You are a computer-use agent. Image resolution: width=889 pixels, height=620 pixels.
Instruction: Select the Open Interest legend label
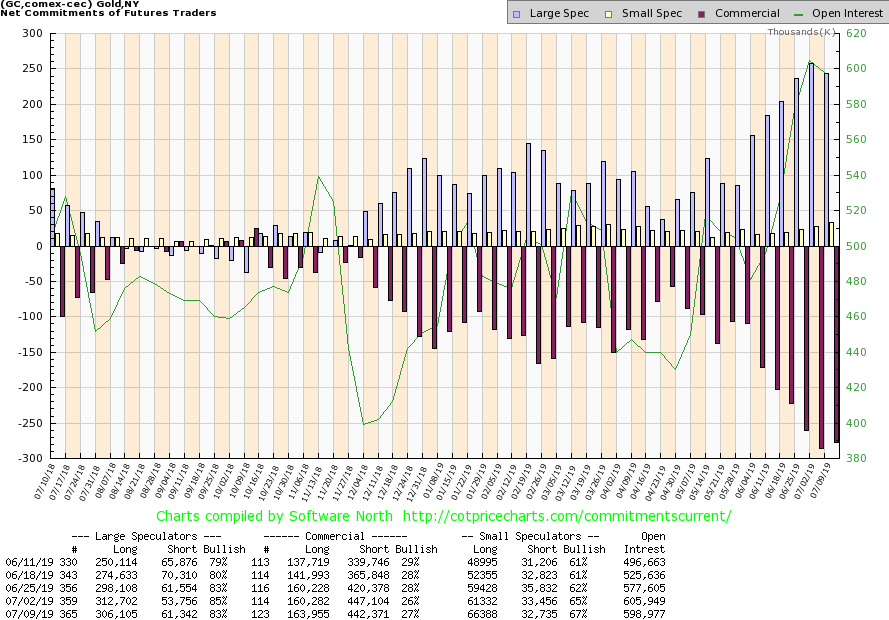pyautogui.click(x=848, y=13)
